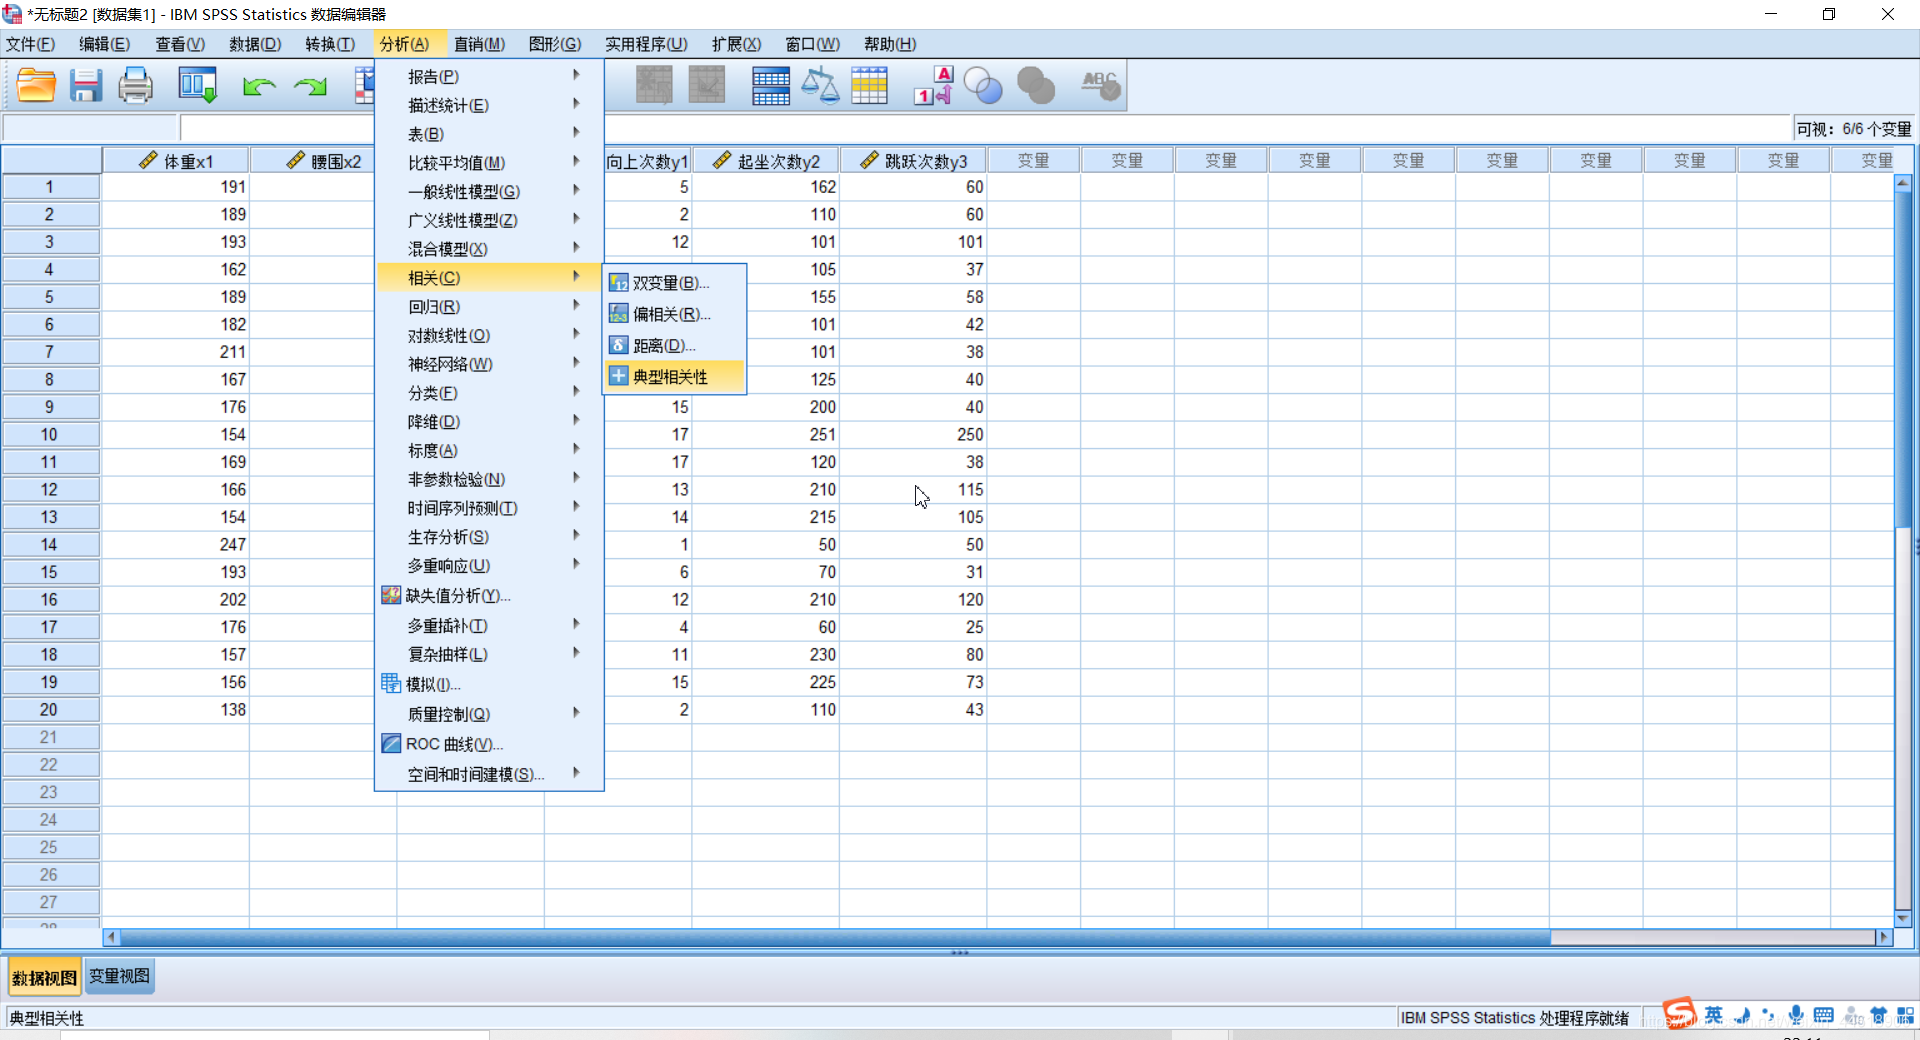Select 典型相关性 in the correlate submenu
Screen dimensions: 1920x1040
674,377
